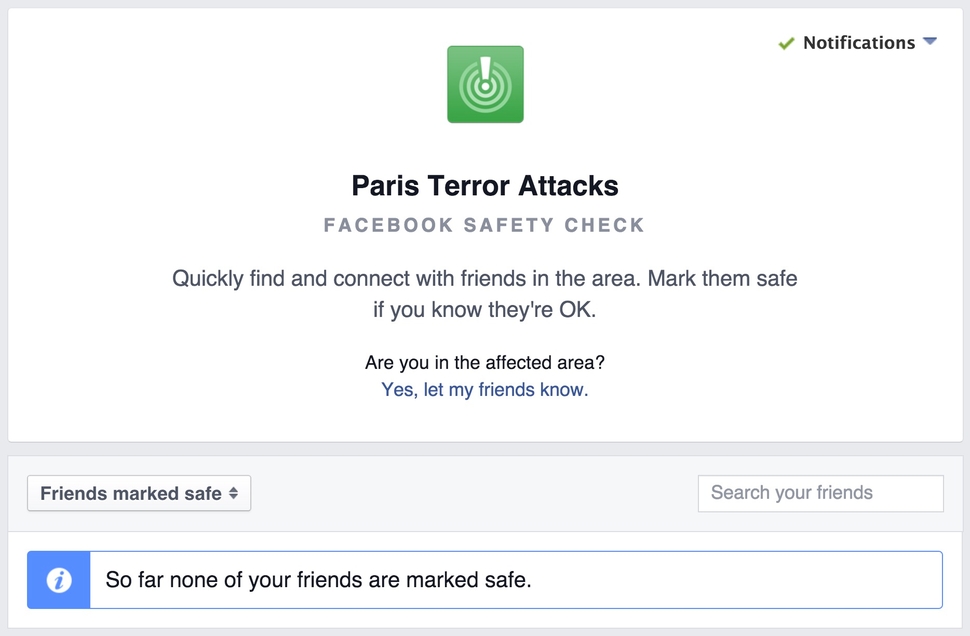Viewport: 970px width, 636px height.
Task: Toggle the Notifications setting label
Action: point(858,43)
